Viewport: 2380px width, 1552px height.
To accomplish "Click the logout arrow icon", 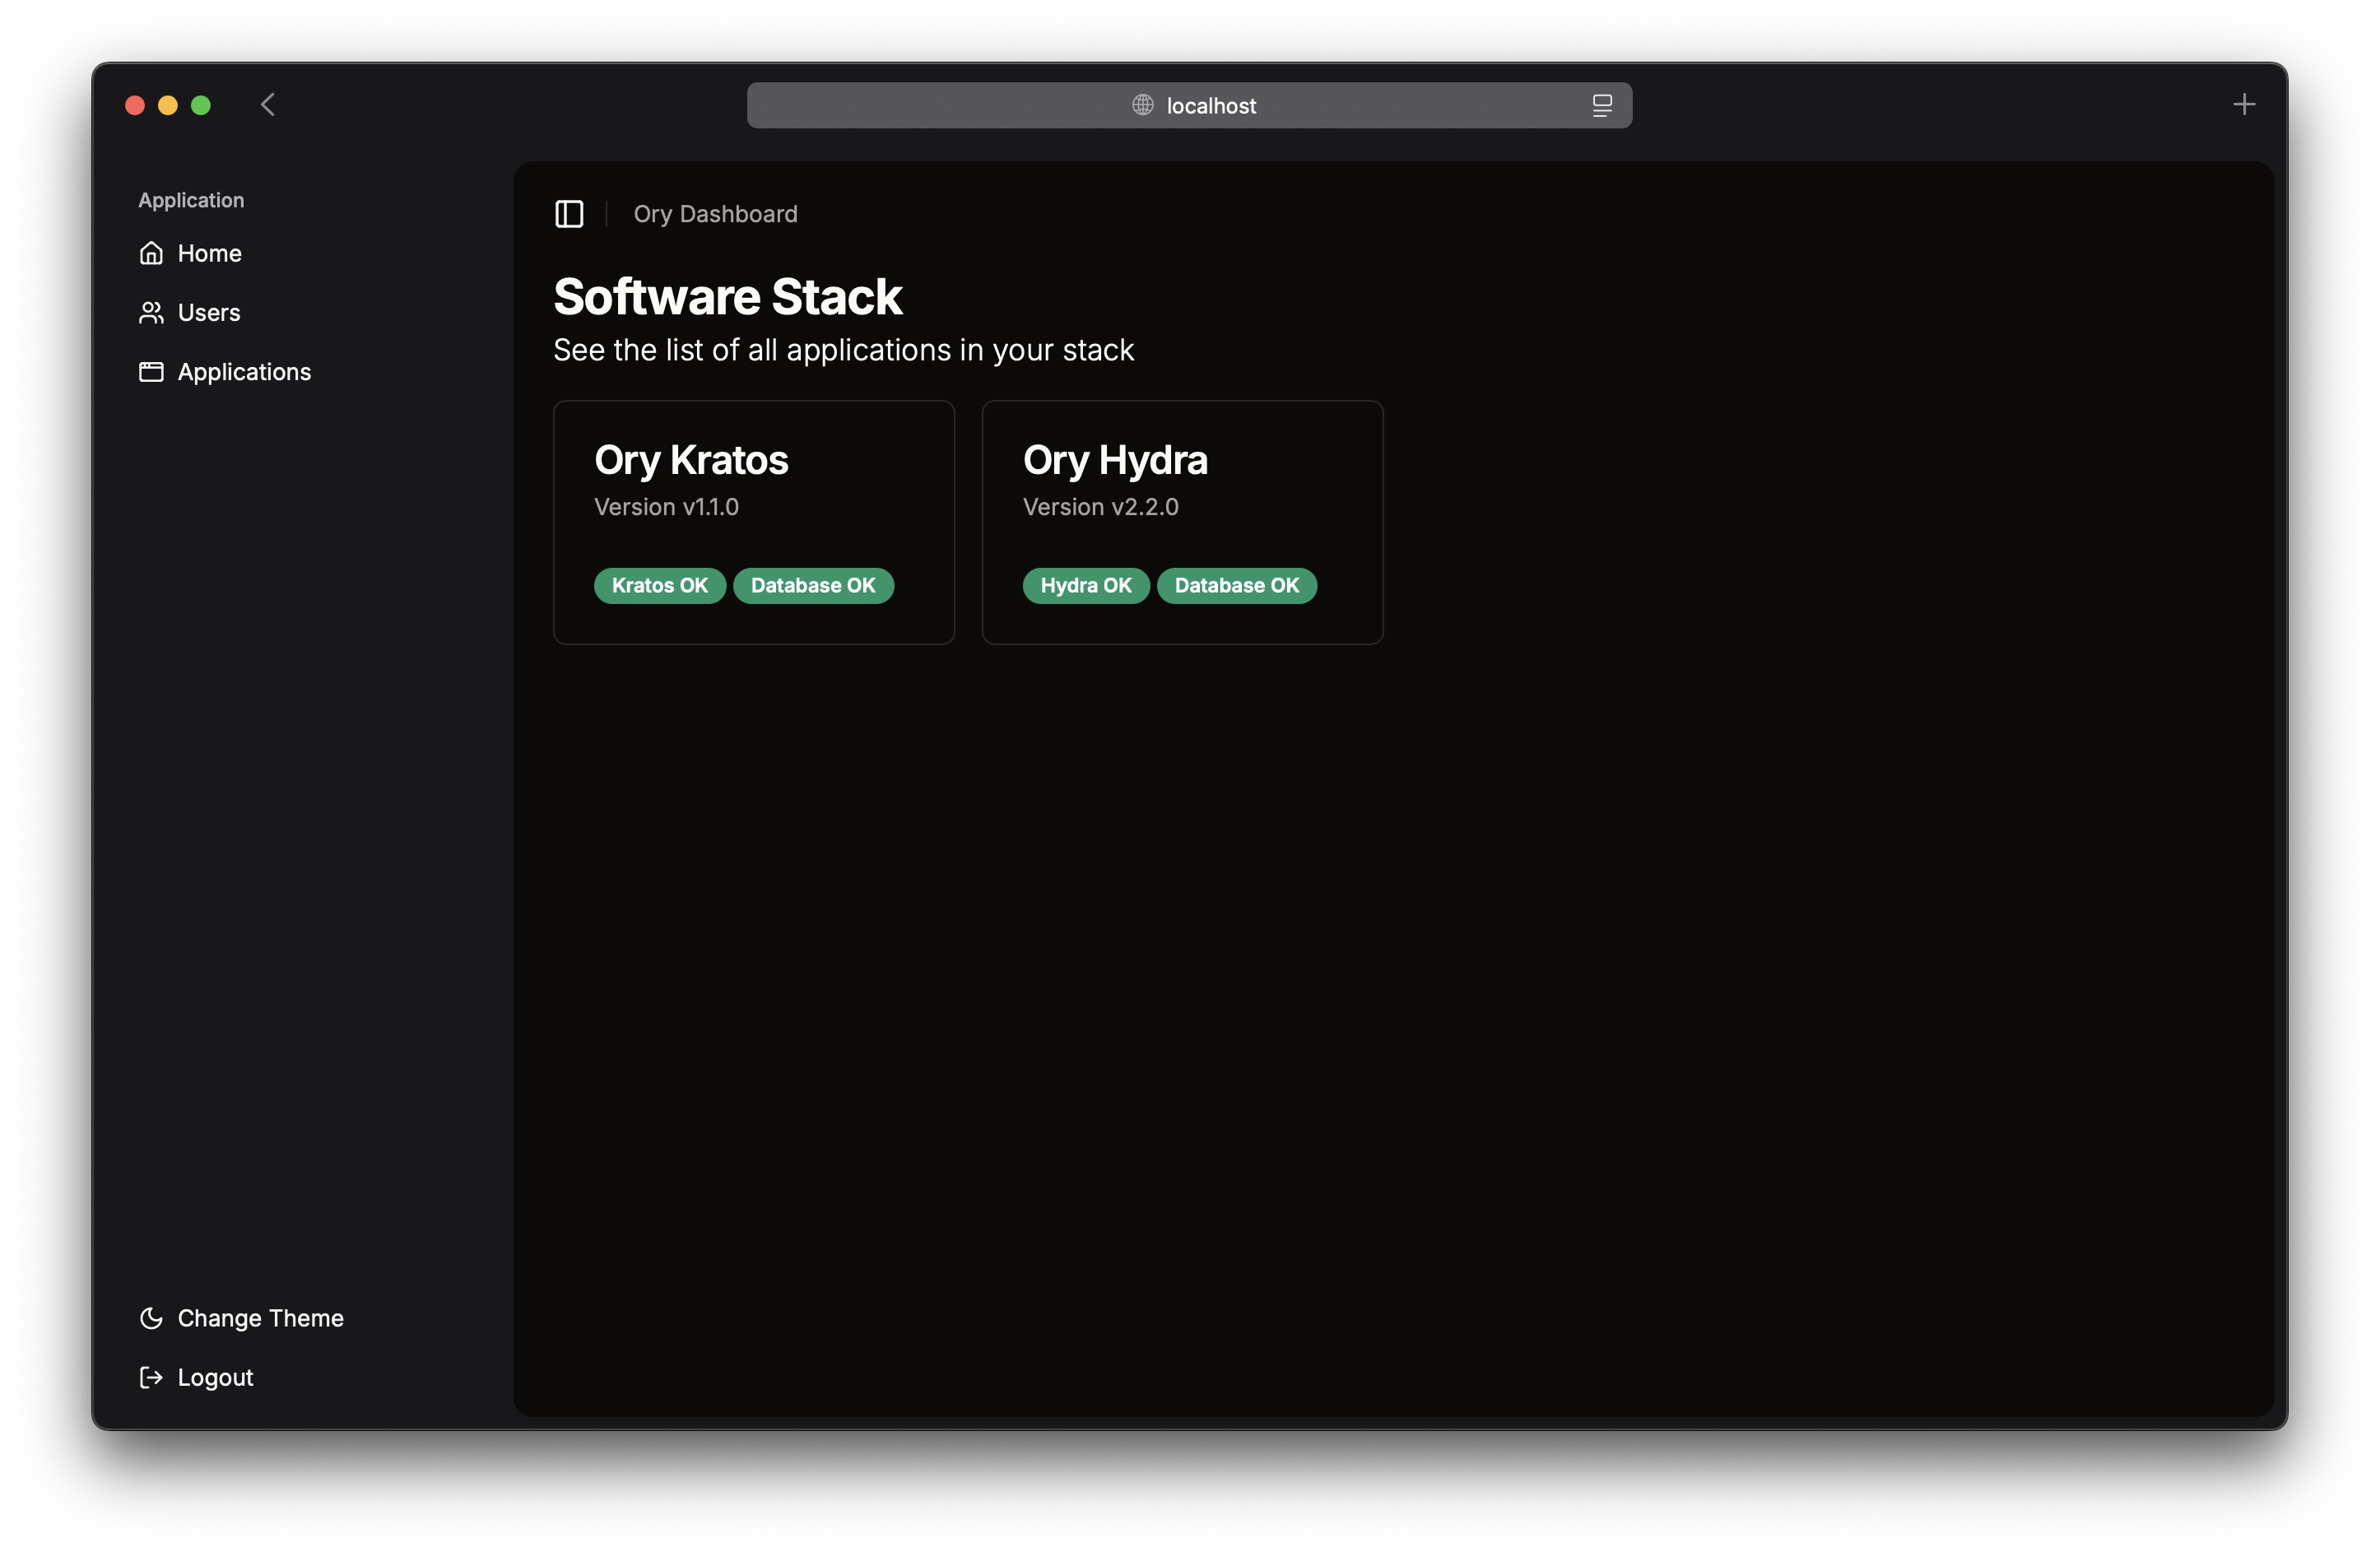I will [x=151, y=1377].
